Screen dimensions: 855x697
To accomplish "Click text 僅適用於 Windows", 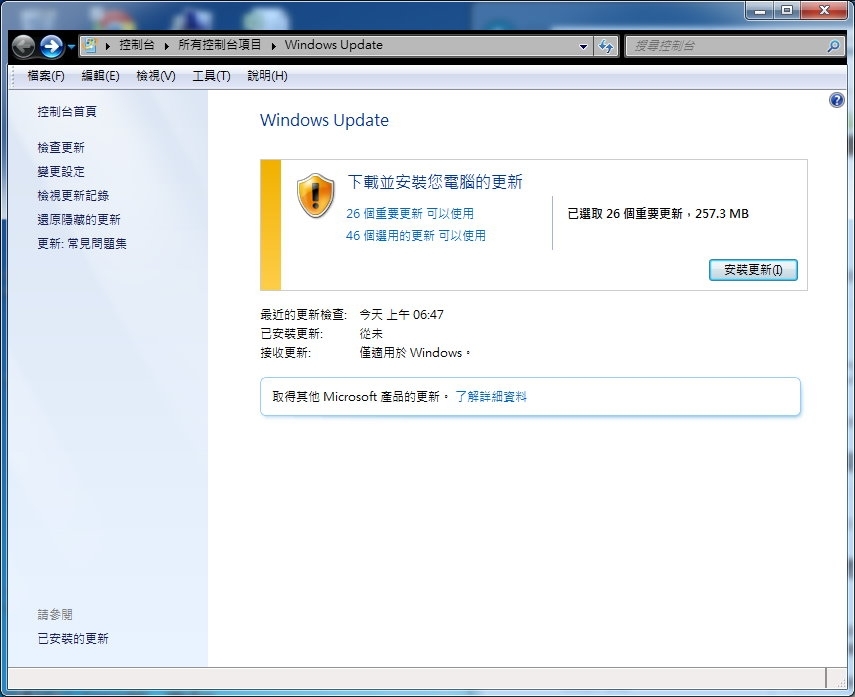I will pyautogui.click(x=414, y=353).
